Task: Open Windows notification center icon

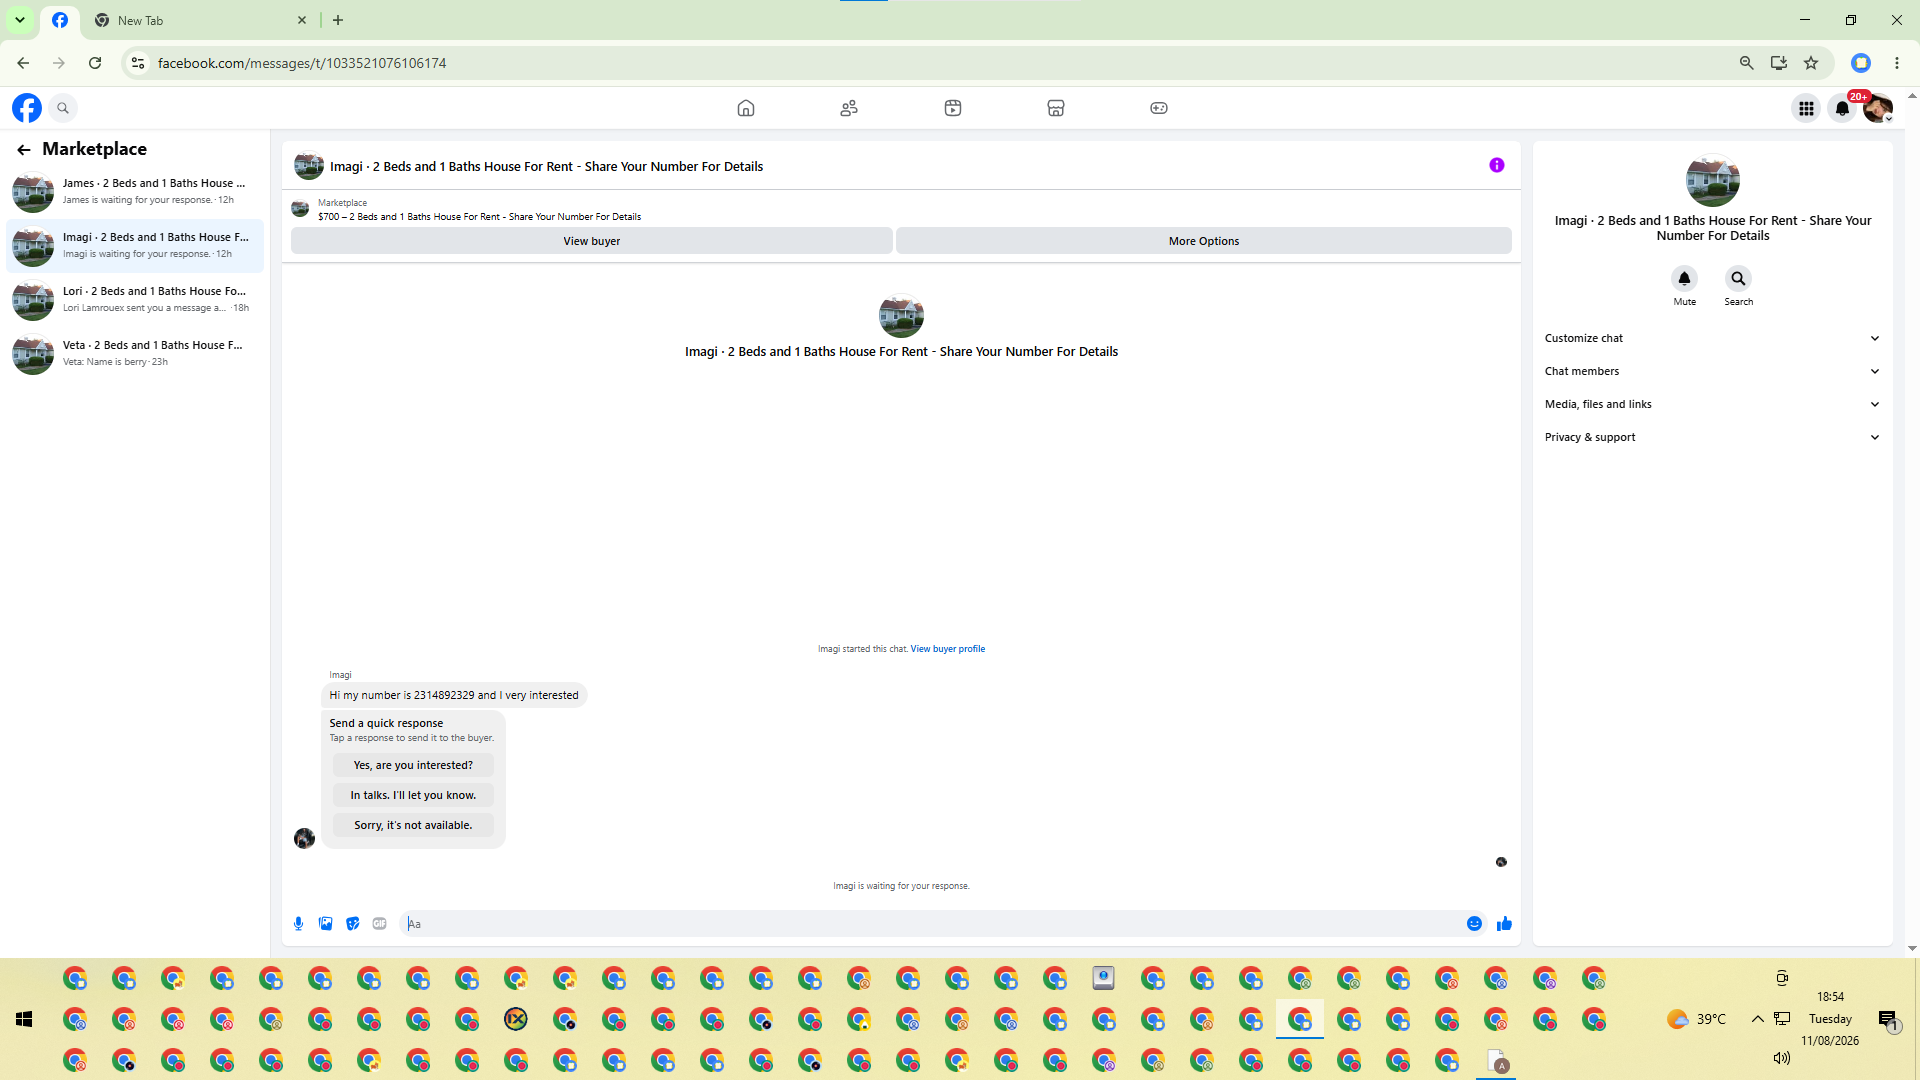Action: click(1888, 1020)
